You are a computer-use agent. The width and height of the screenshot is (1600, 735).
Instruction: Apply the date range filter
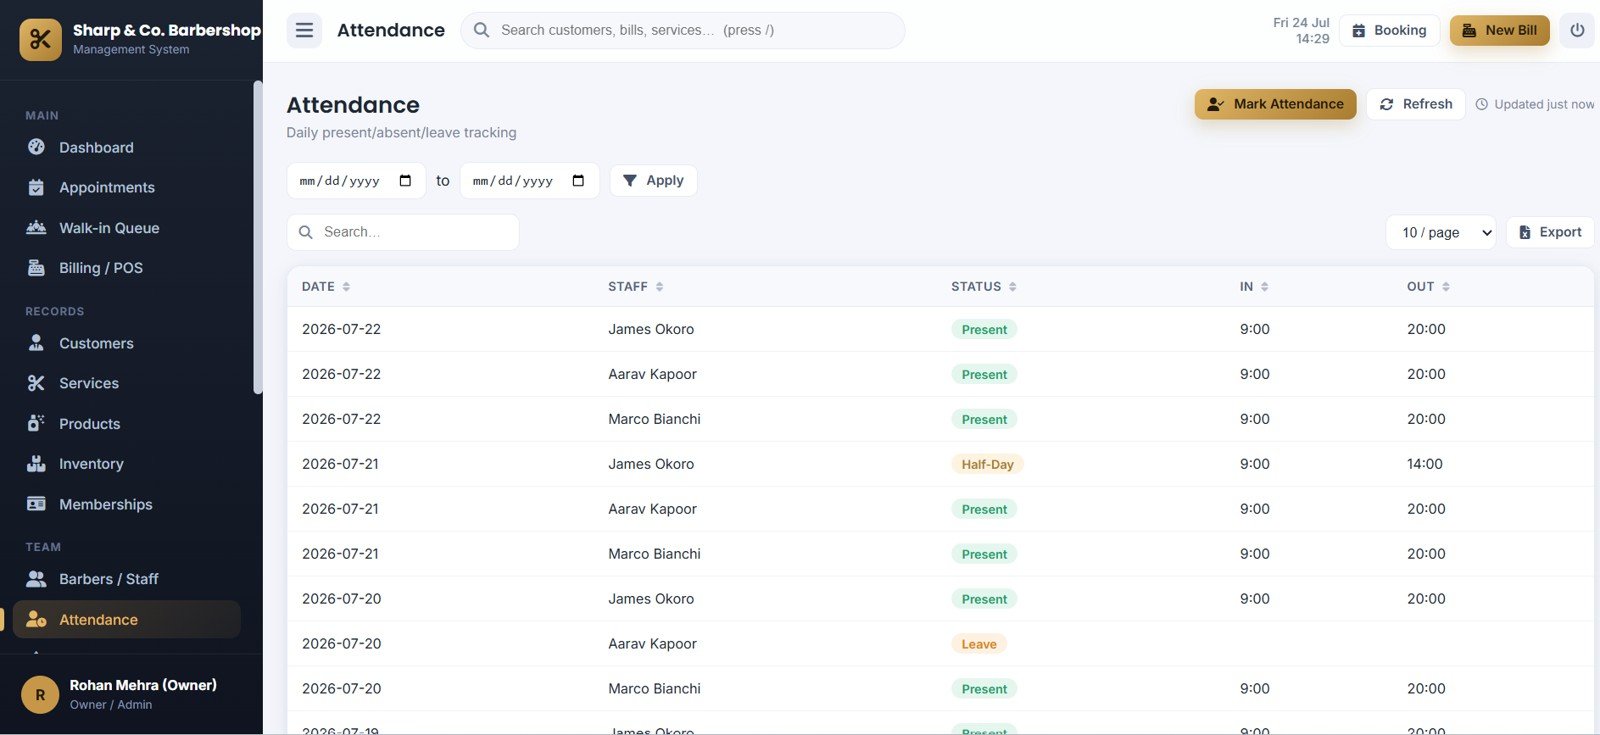[x=653, y=180]
